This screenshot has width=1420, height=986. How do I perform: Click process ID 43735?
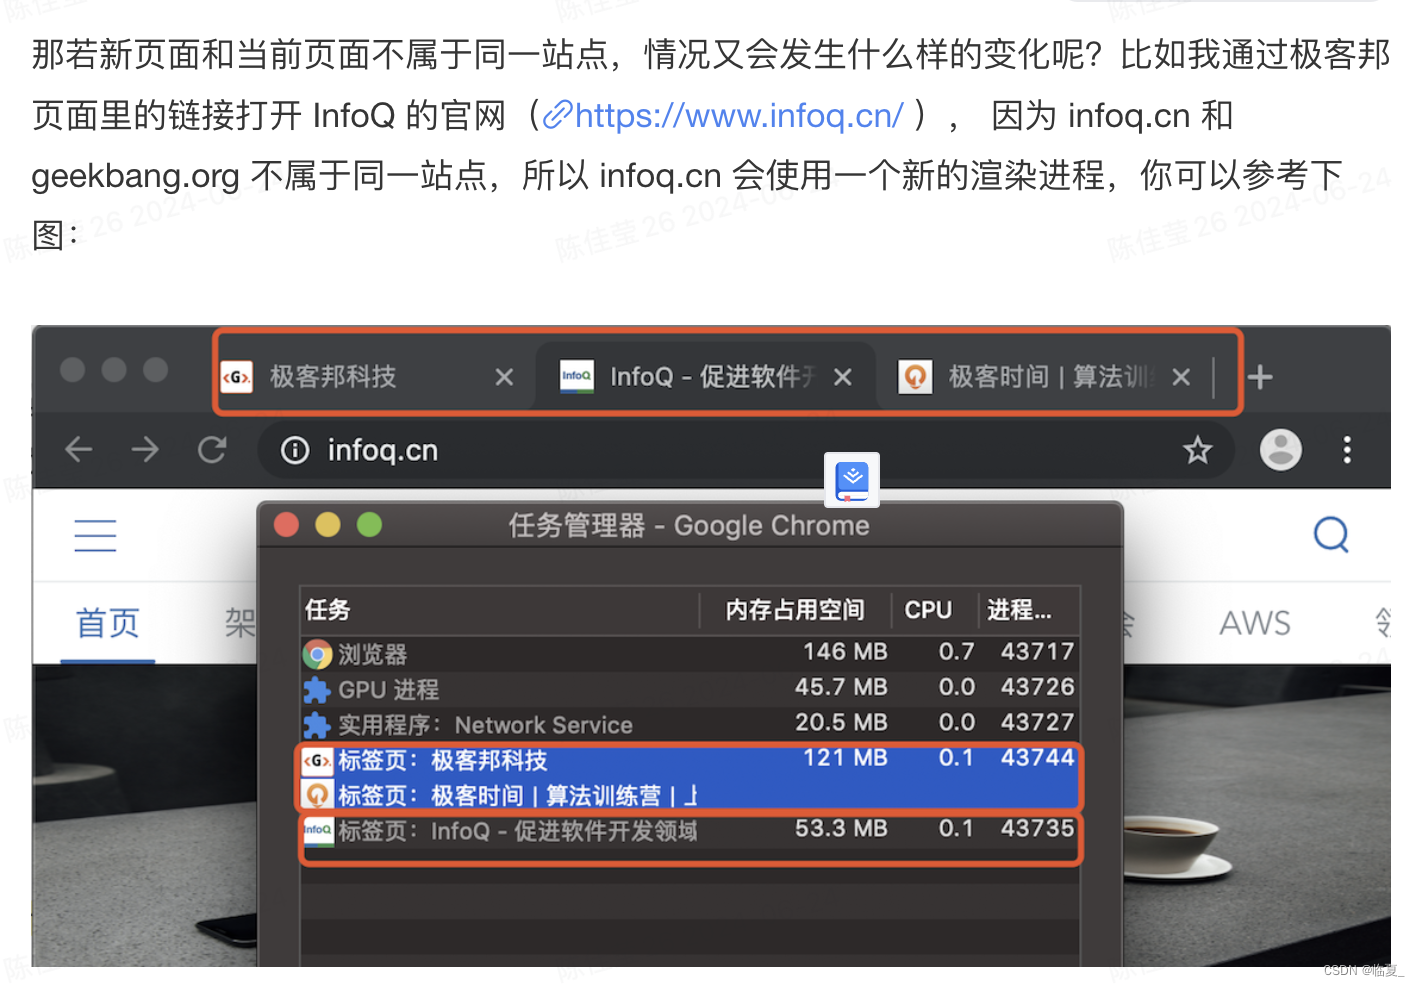[1037, 828]
